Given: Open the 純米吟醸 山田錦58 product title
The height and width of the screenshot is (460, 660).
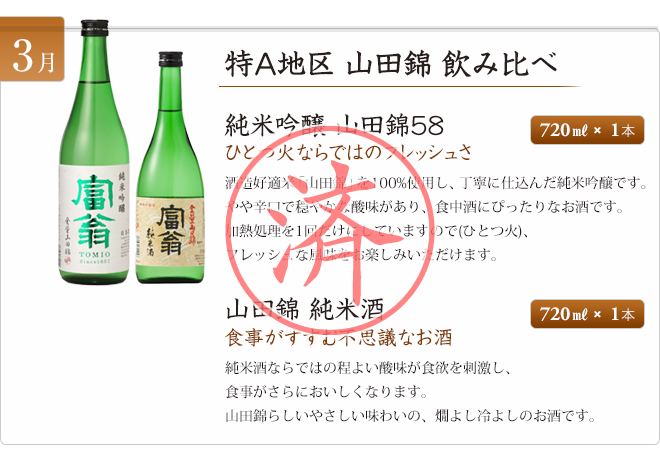Looking at the screenshot, I should pyautogui.click(x=335, y=125).
